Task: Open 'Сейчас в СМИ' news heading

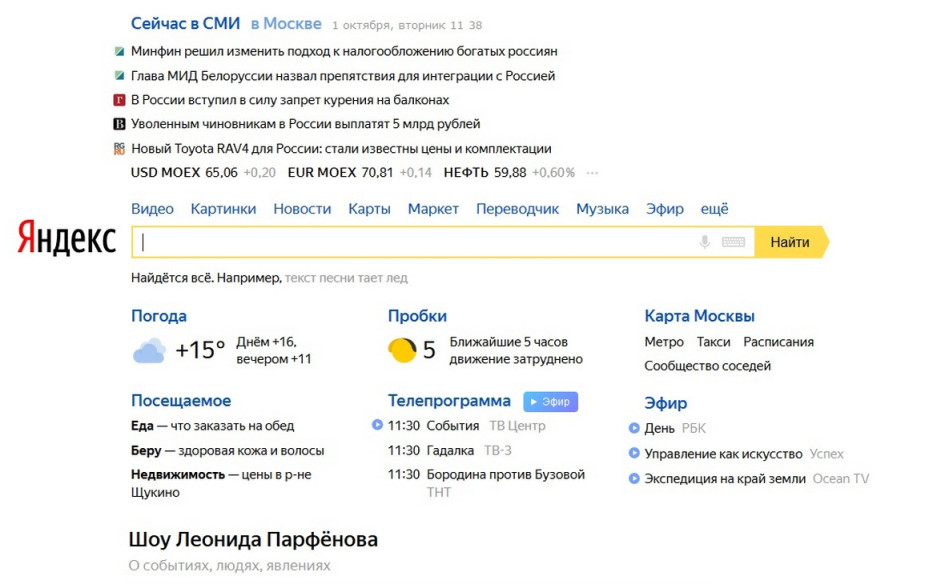Action: tap(185, 24)
